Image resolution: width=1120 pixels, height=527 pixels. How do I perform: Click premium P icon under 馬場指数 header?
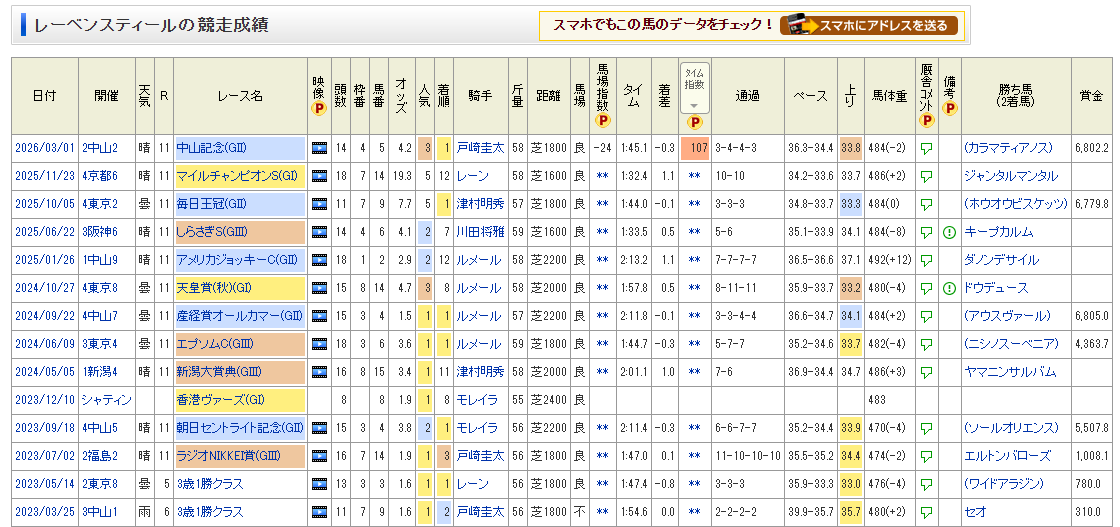coord(602,121)
